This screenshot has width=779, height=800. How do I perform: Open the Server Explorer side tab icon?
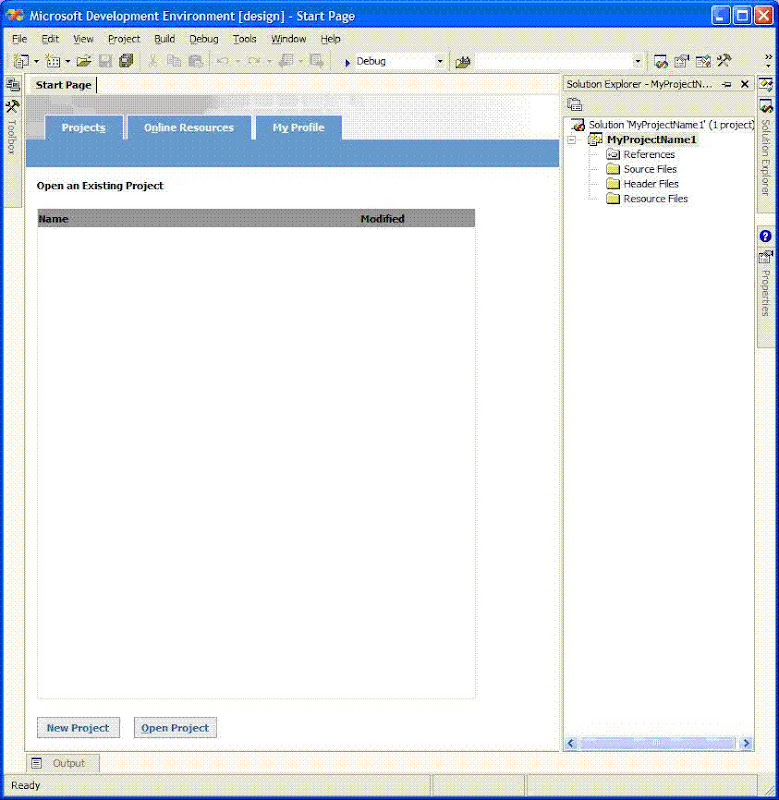coord(13,85)
